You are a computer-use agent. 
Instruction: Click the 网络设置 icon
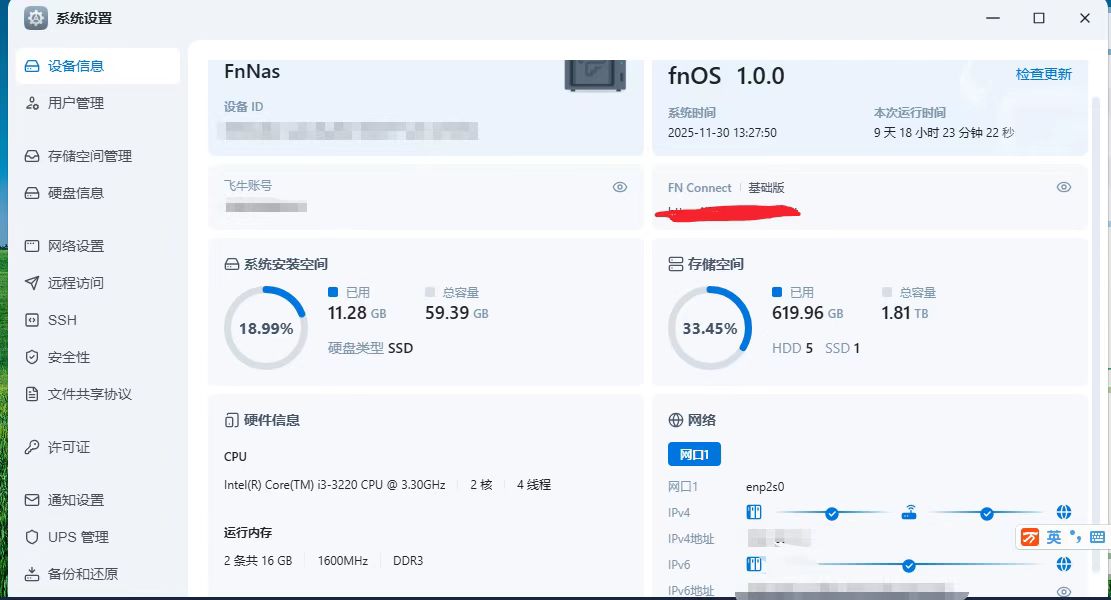[x=32, y=246]
